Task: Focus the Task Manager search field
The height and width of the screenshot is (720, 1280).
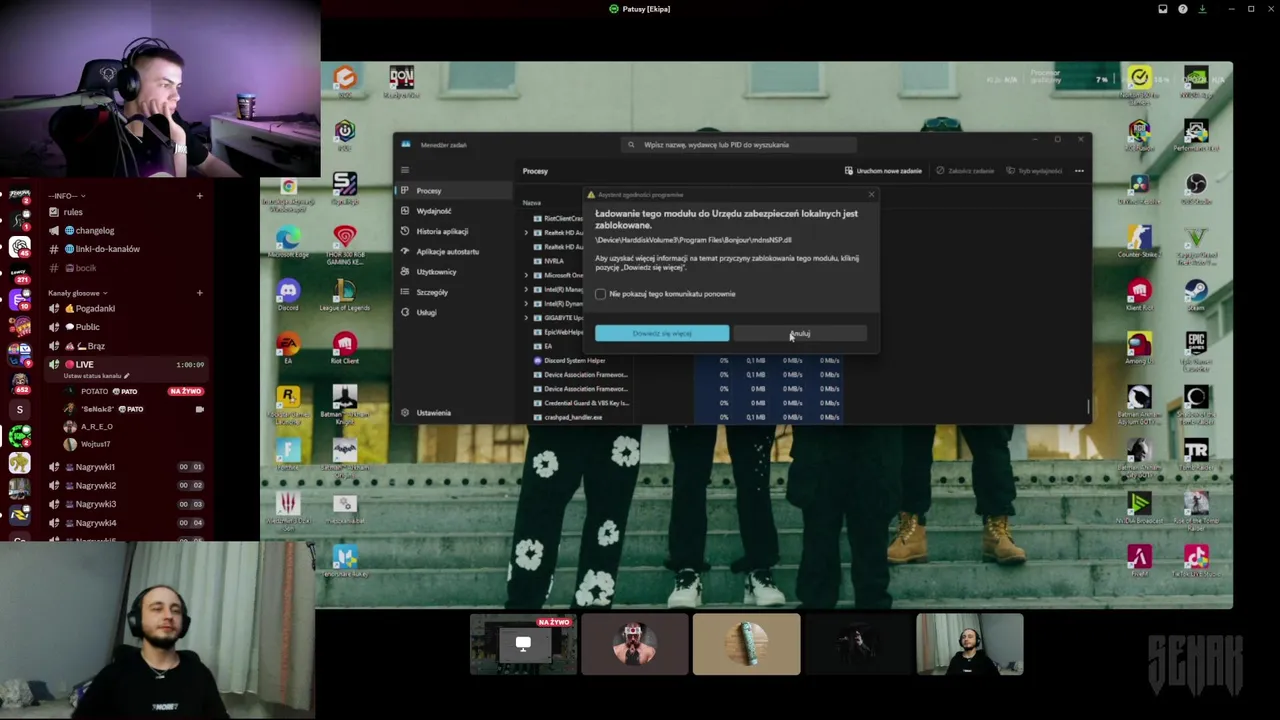Action: tap(740, 145)
